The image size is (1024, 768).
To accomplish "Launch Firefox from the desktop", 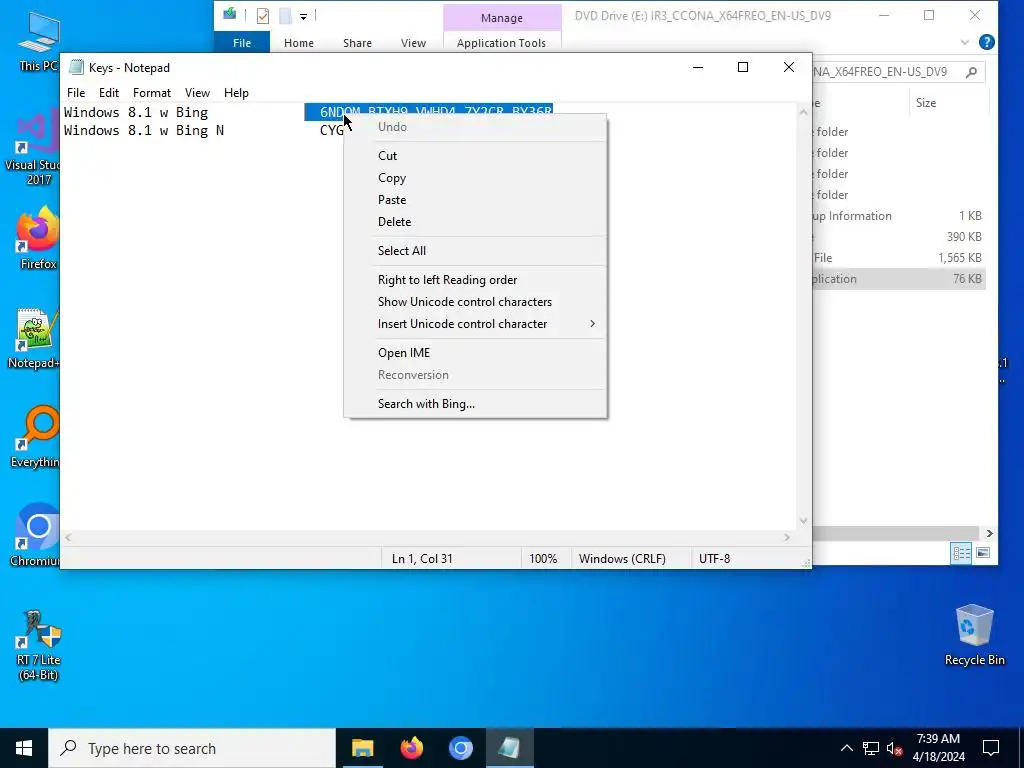I will pyautogui.click(x=38, y=238).
